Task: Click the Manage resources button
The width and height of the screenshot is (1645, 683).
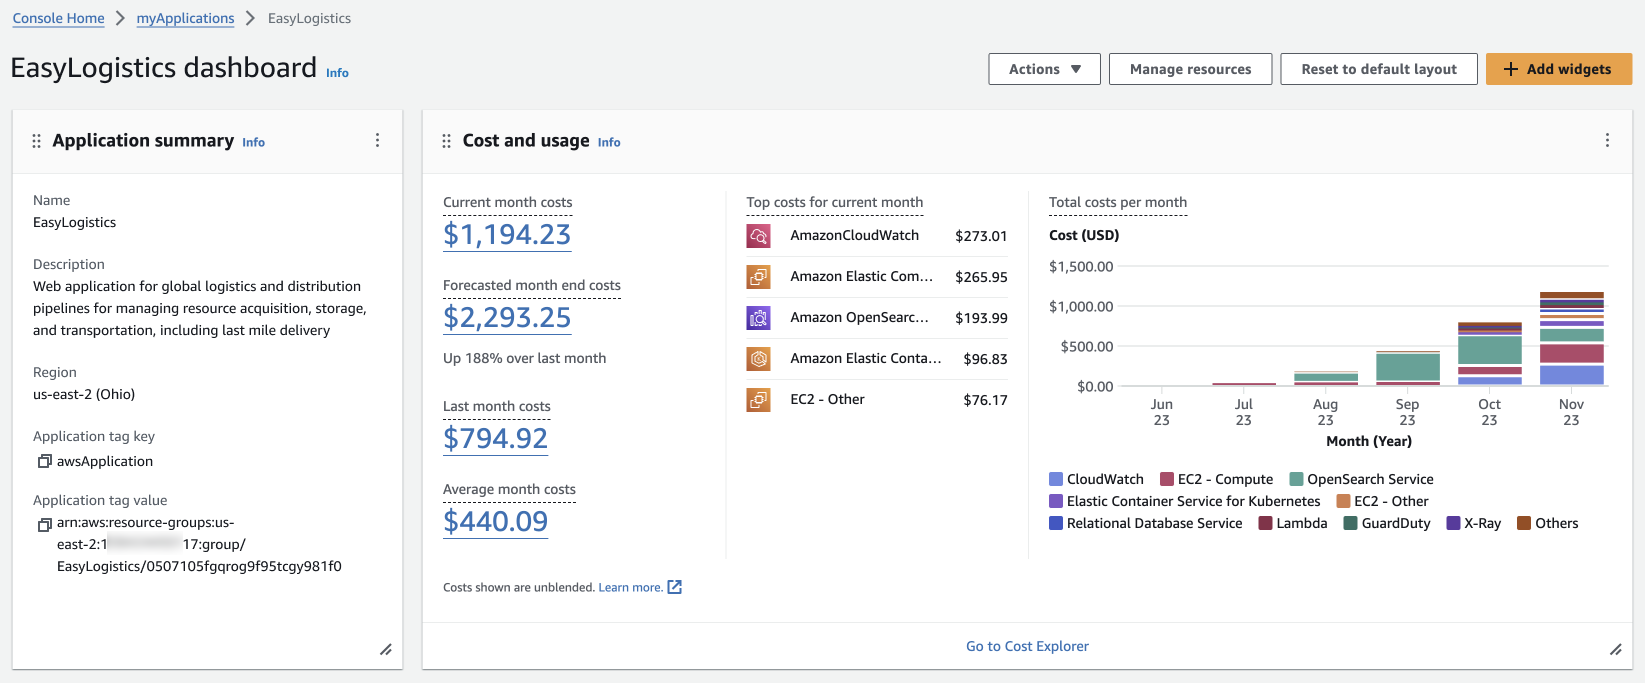Action: 1190,69
